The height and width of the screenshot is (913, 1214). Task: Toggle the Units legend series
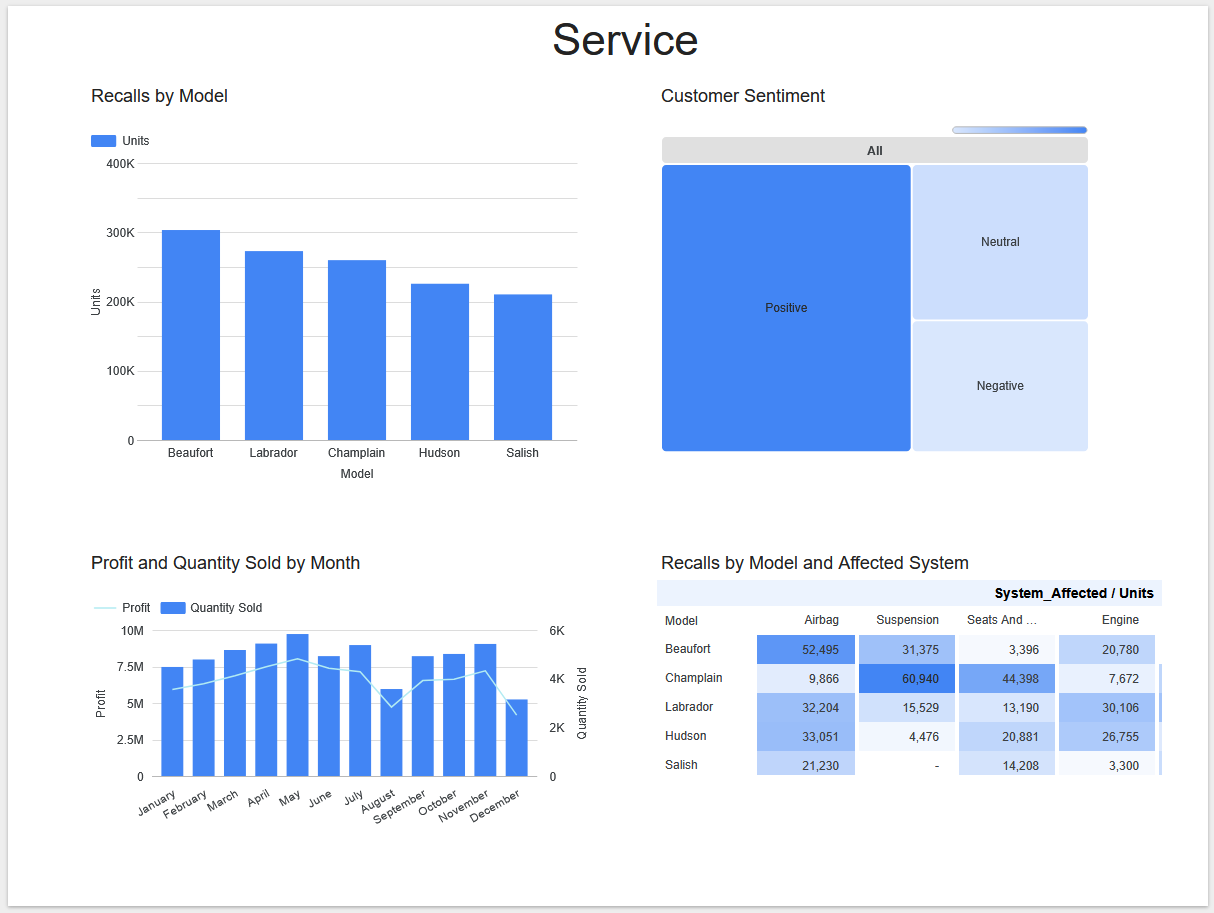[120, 141]
